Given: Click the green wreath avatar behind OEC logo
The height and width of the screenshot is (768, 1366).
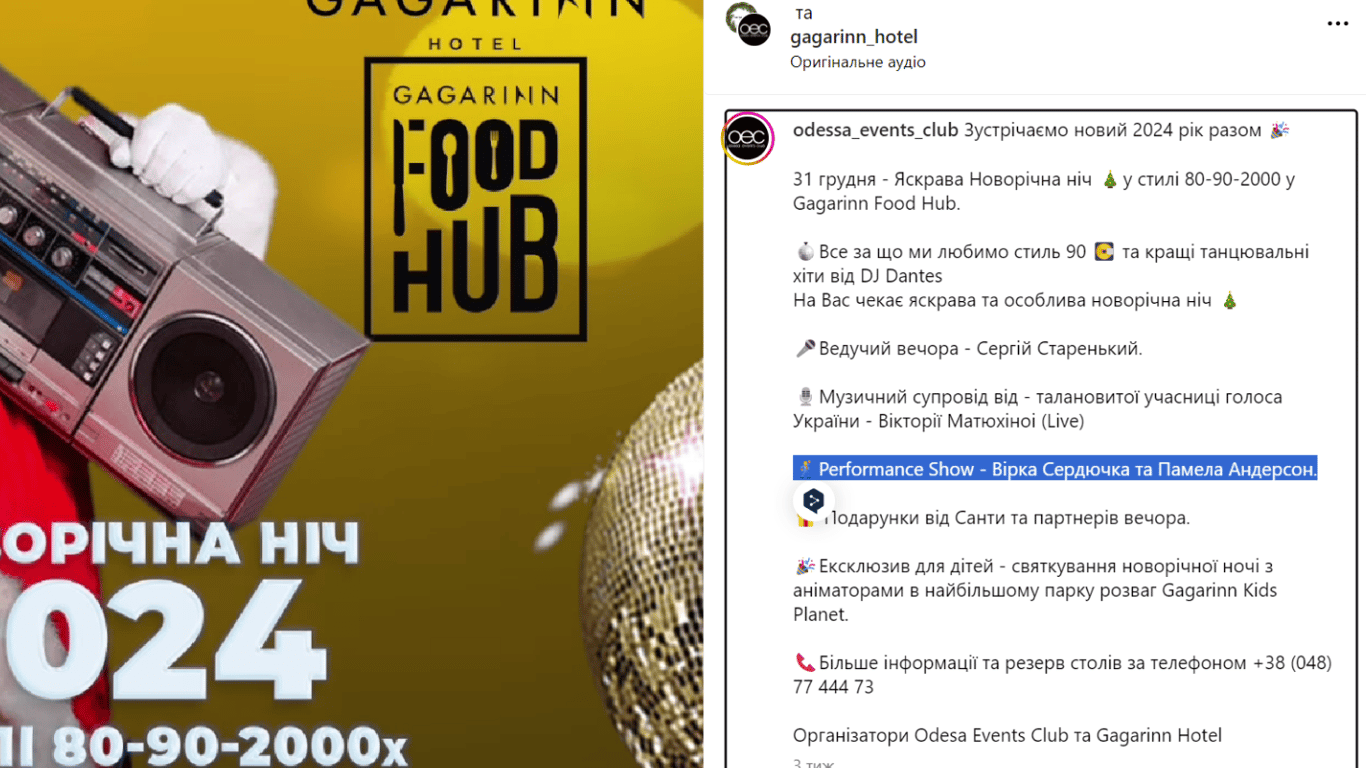Looking at the screenshot, I should [x=738, y=13].
